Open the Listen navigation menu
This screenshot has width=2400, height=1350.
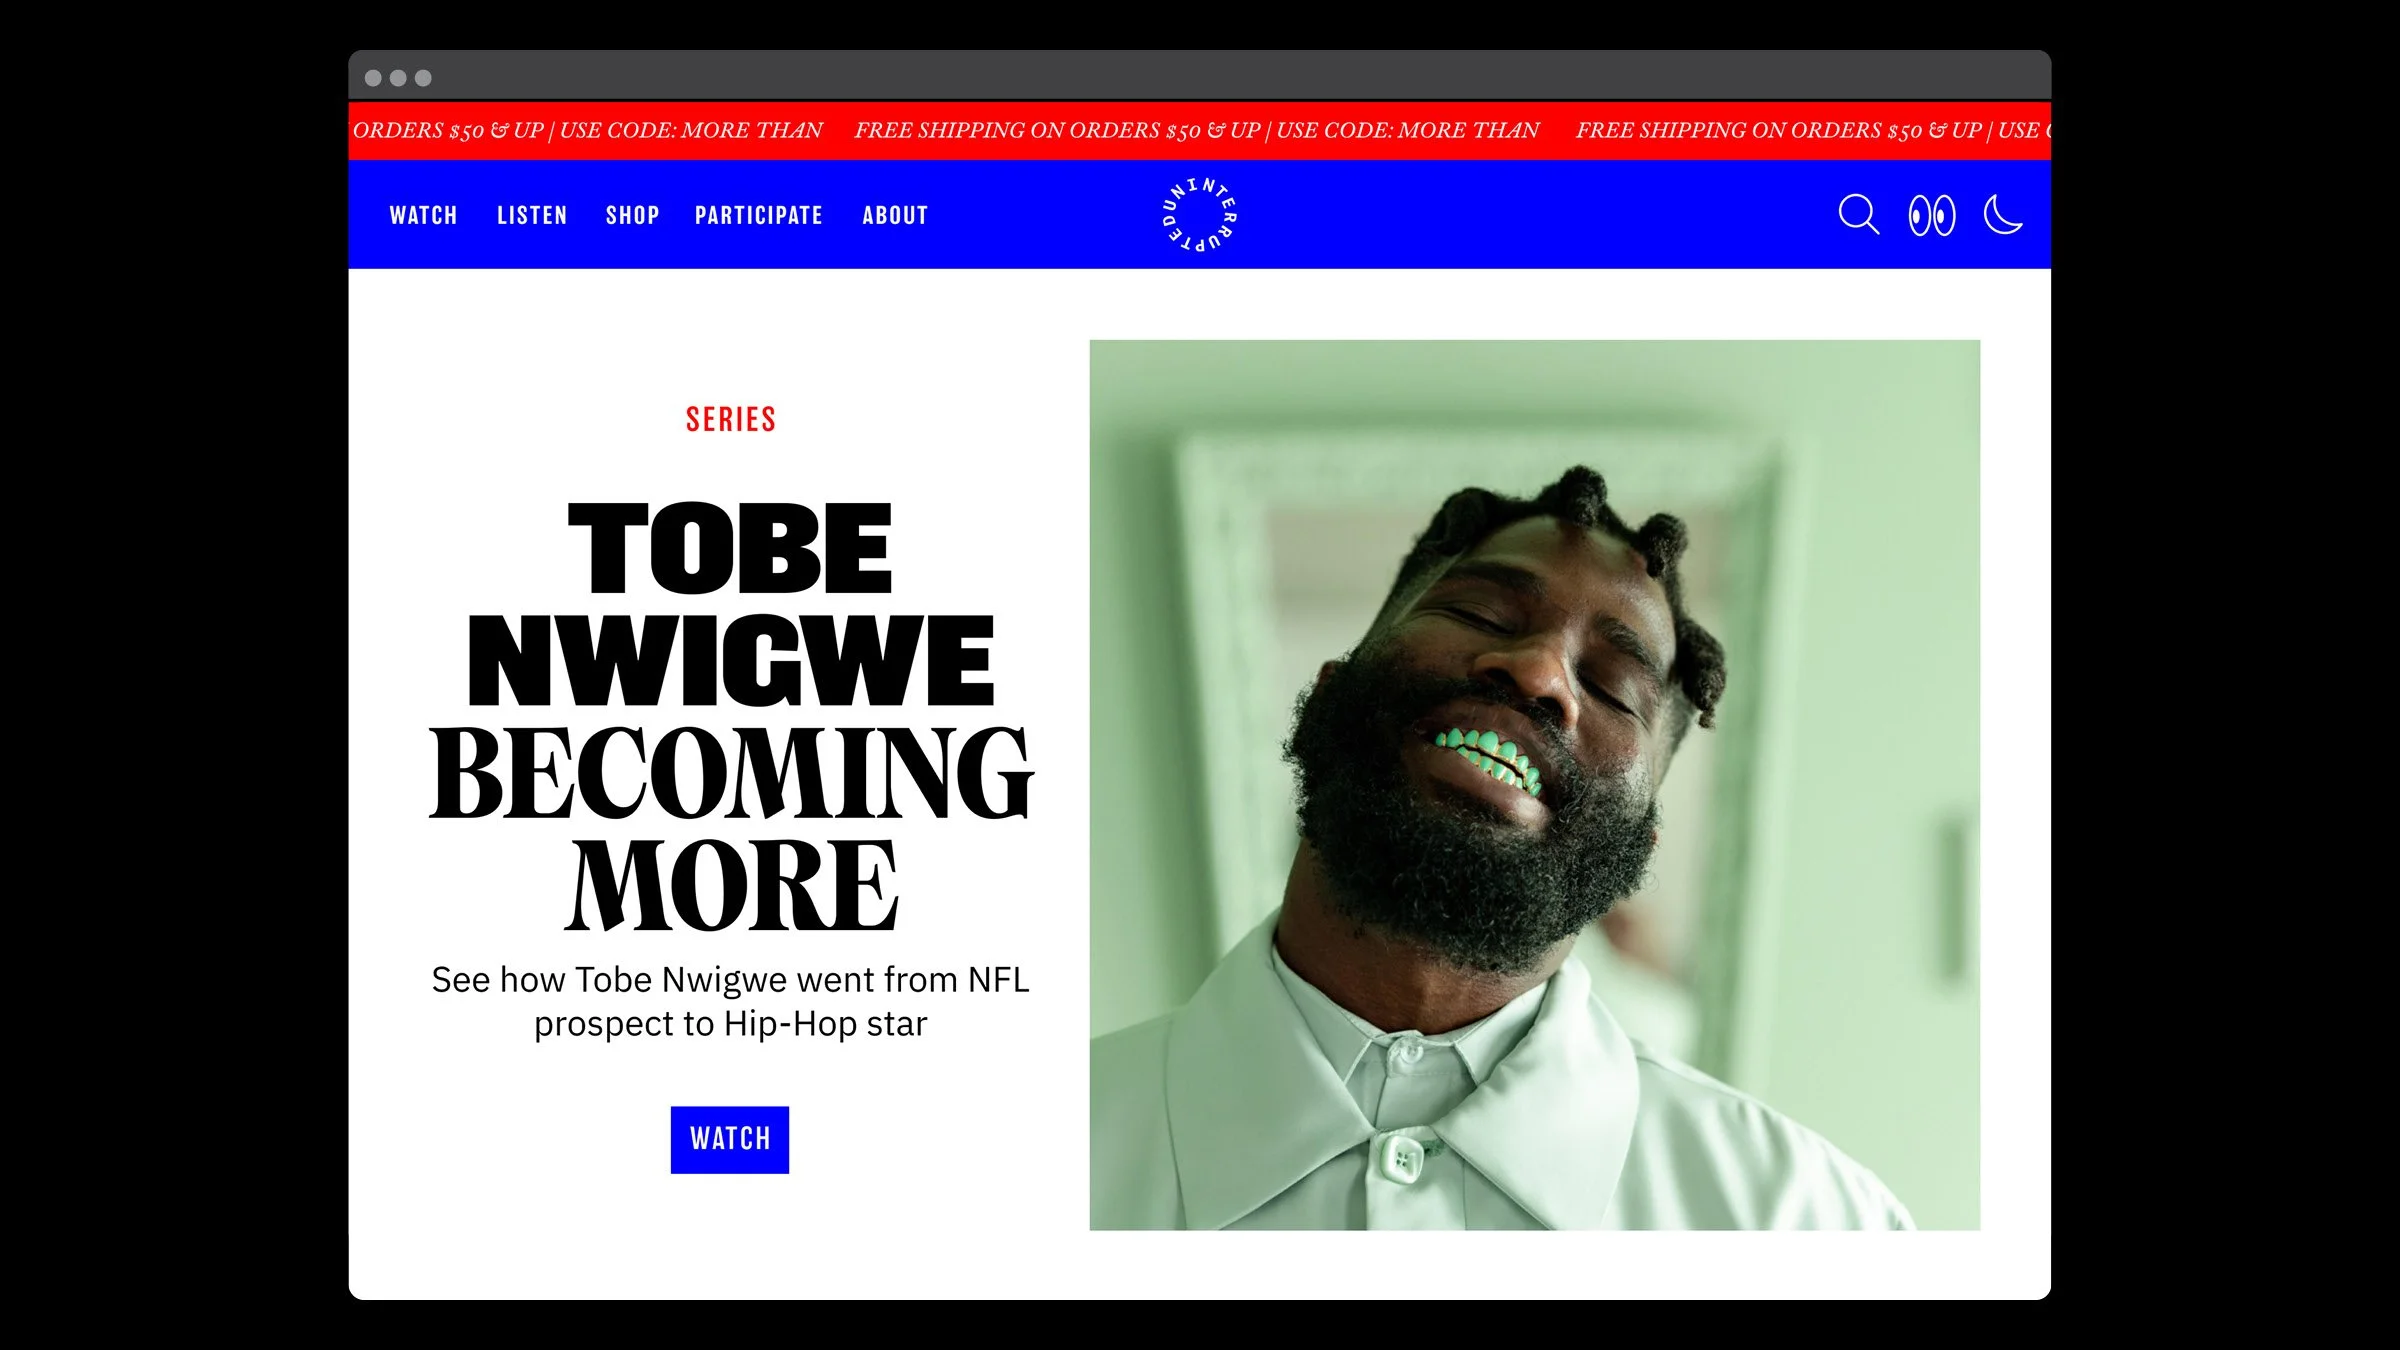click(532, 215)
